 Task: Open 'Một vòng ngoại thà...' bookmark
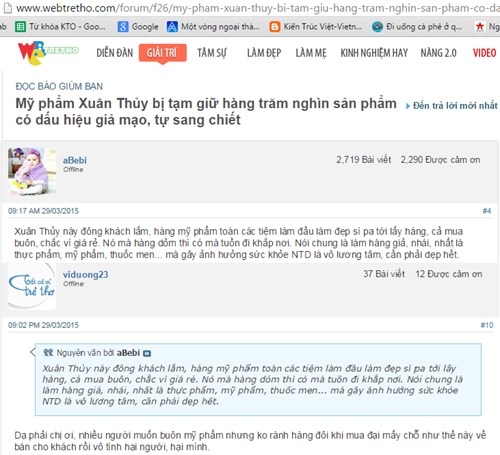[x=213, y=27]
